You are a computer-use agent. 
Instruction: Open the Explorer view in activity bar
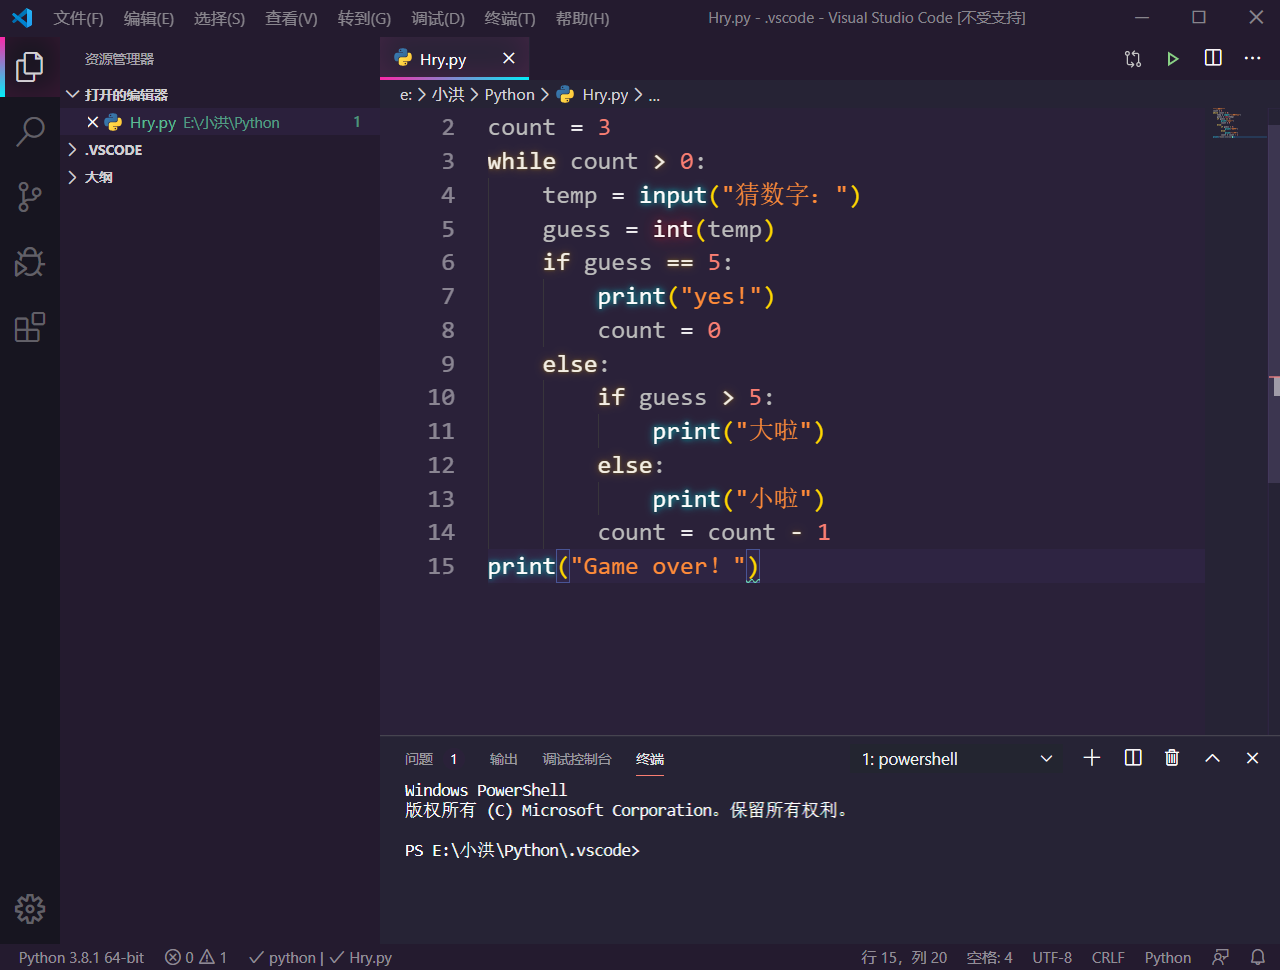coord(30,66)
